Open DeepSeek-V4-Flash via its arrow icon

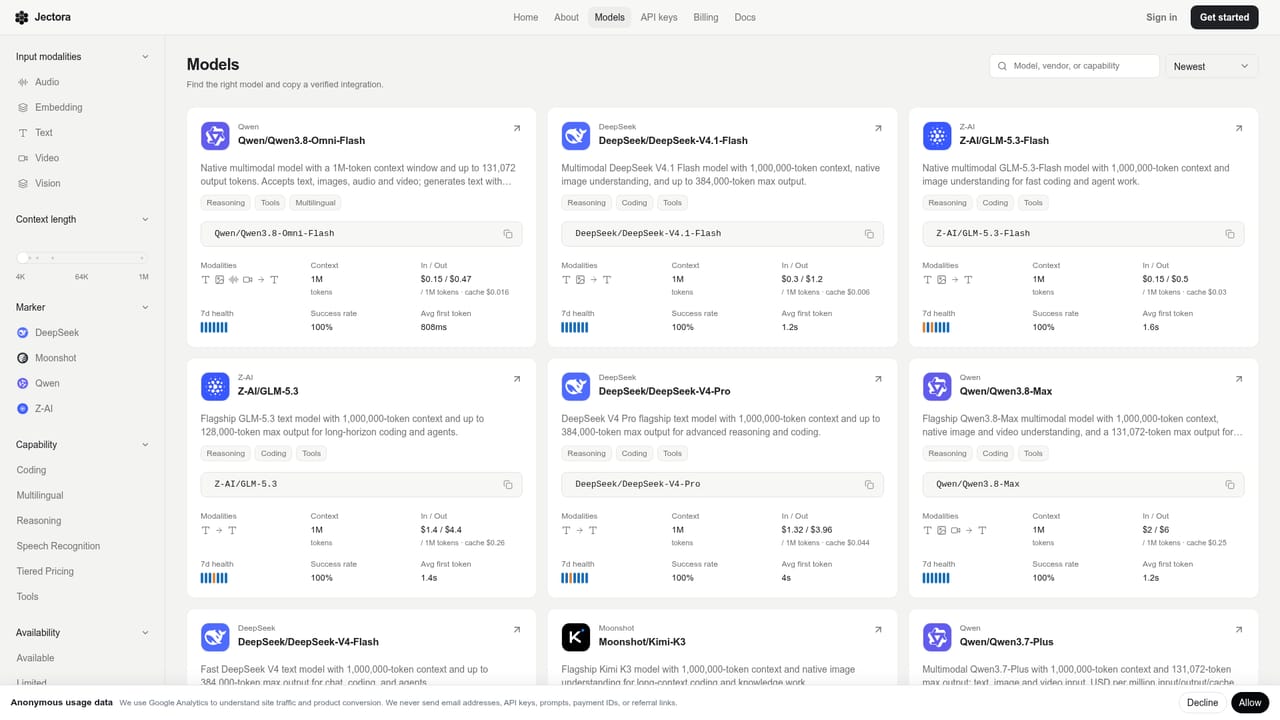[517, 630]
